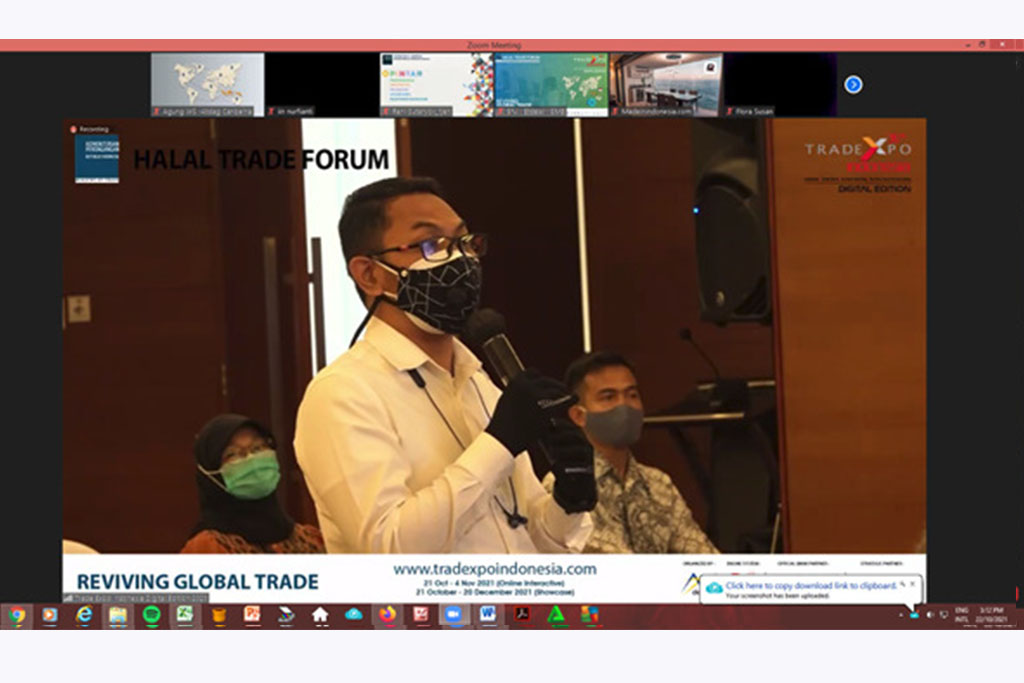Open the colorful squares taskbar app
1024x683 pixels.
(590, 615)
